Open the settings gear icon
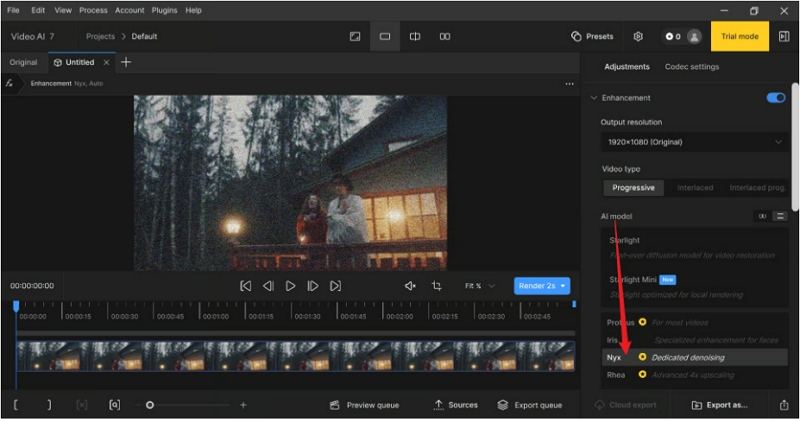 [x=638, y=37]
